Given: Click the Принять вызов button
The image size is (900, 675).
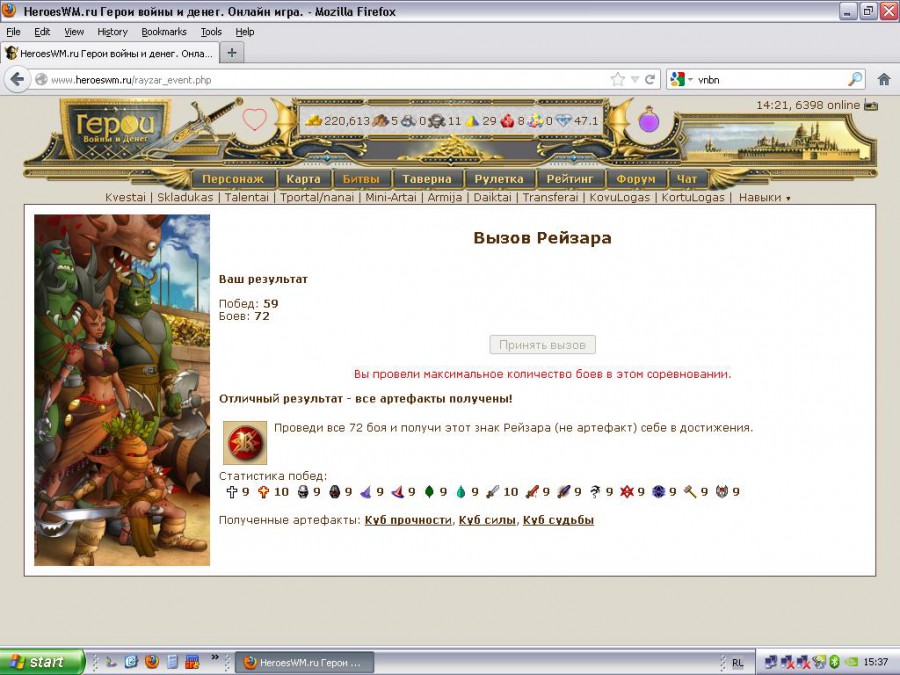Looking at the screenshot, I should (542, 345).
